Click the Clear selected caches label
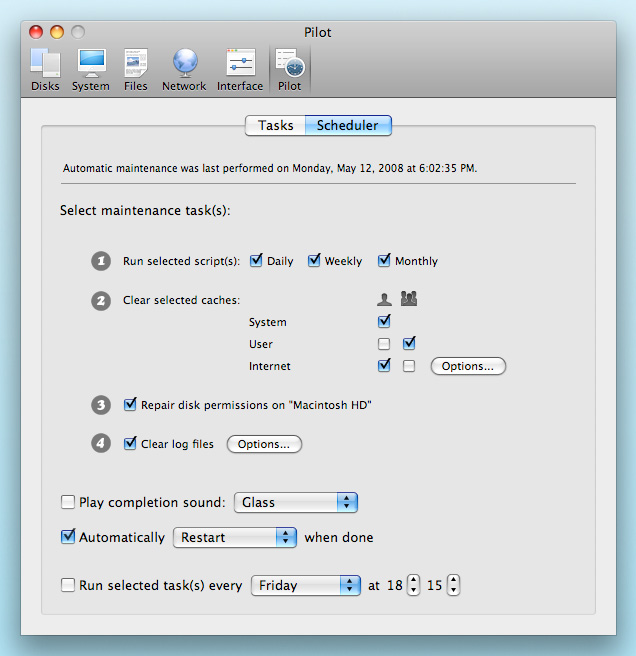 click(x=182, y=300)
